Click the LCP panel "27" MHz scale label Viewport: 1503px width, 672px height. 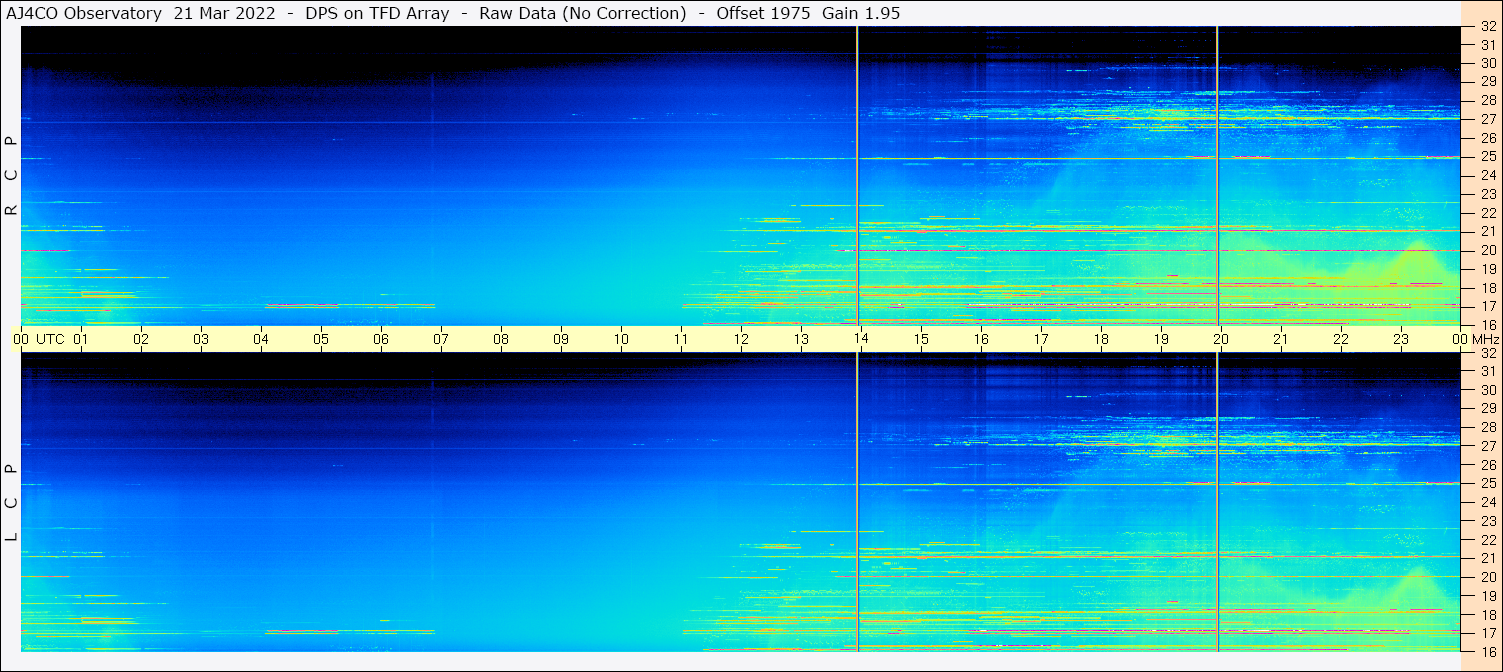tap(1488, 446)
